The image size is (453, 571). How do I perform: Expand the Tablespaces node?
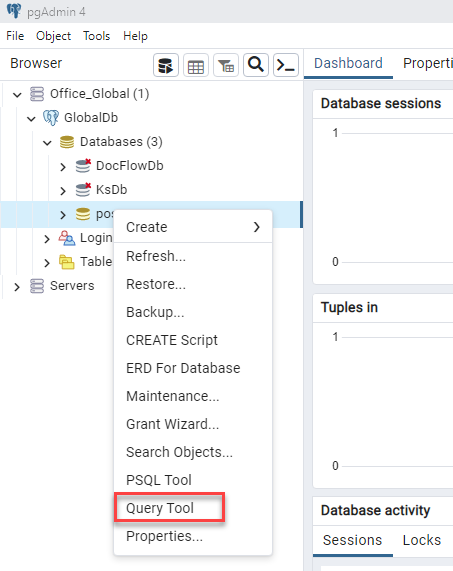coord(47,263)
